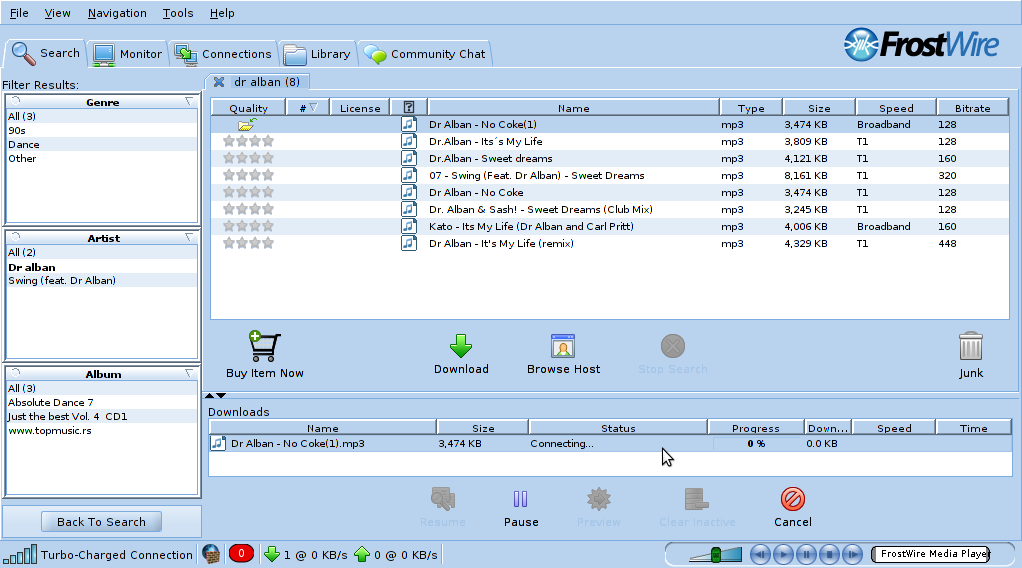Viewport: 1022px width, 568px height.
Task: Click the media player stop button
Action: tap(829, 555)
